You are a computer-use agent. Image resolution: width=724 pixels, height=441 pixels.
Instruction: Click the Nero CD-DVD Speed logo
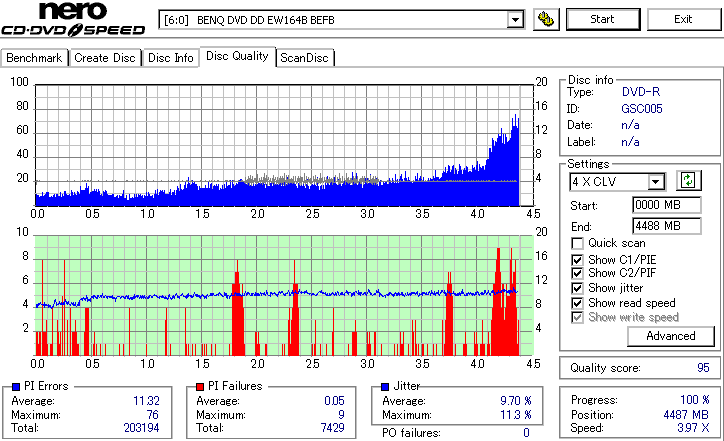click(73, 19)
